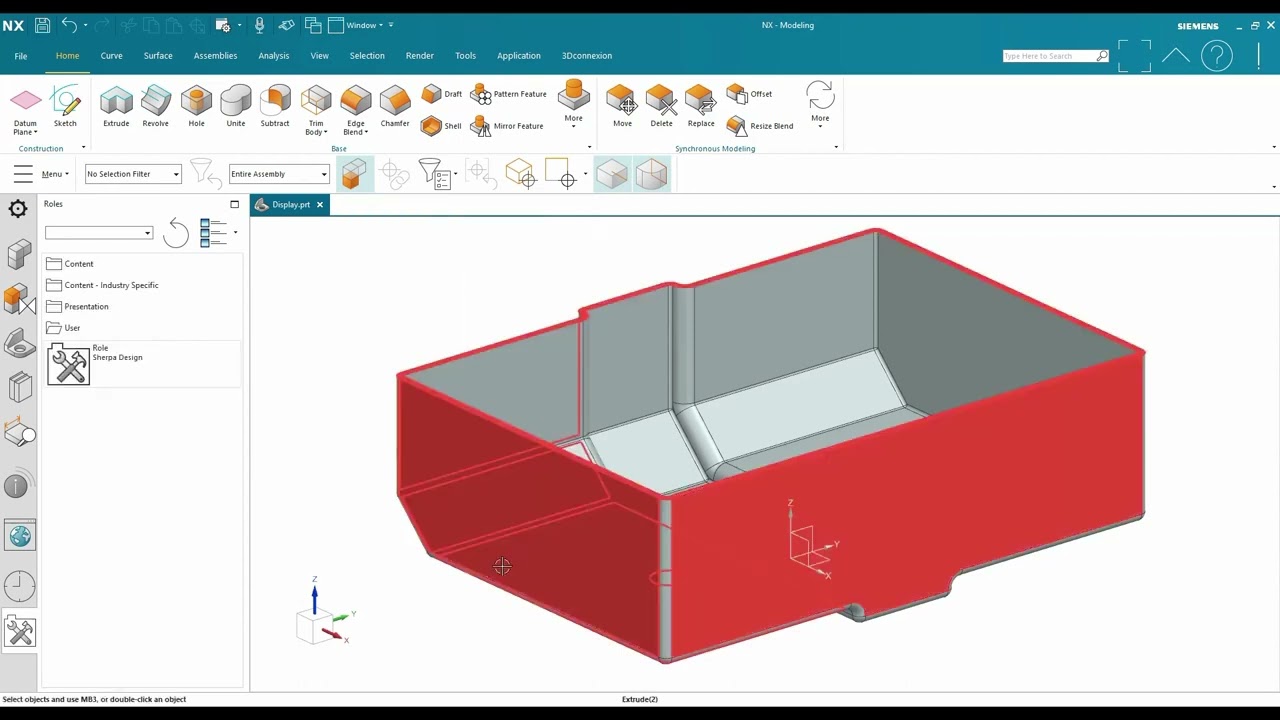Select the Trim Body tool

click(x=316, y=111)
